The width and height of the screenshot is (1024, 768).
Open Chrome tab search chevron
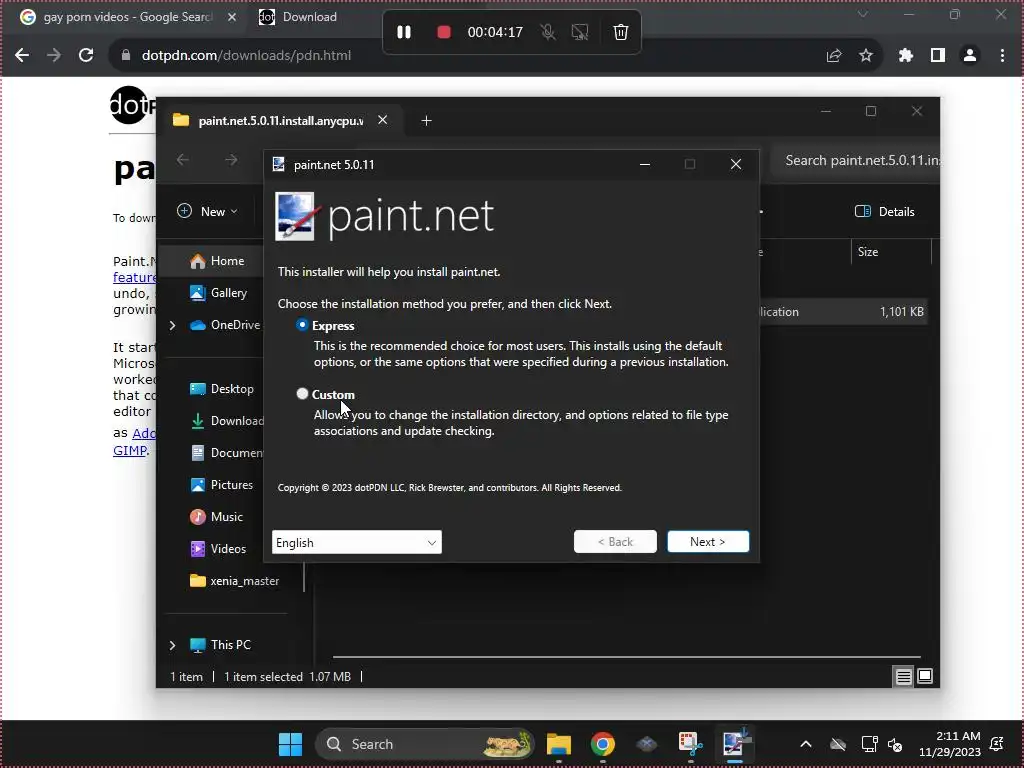click(863, 14)
